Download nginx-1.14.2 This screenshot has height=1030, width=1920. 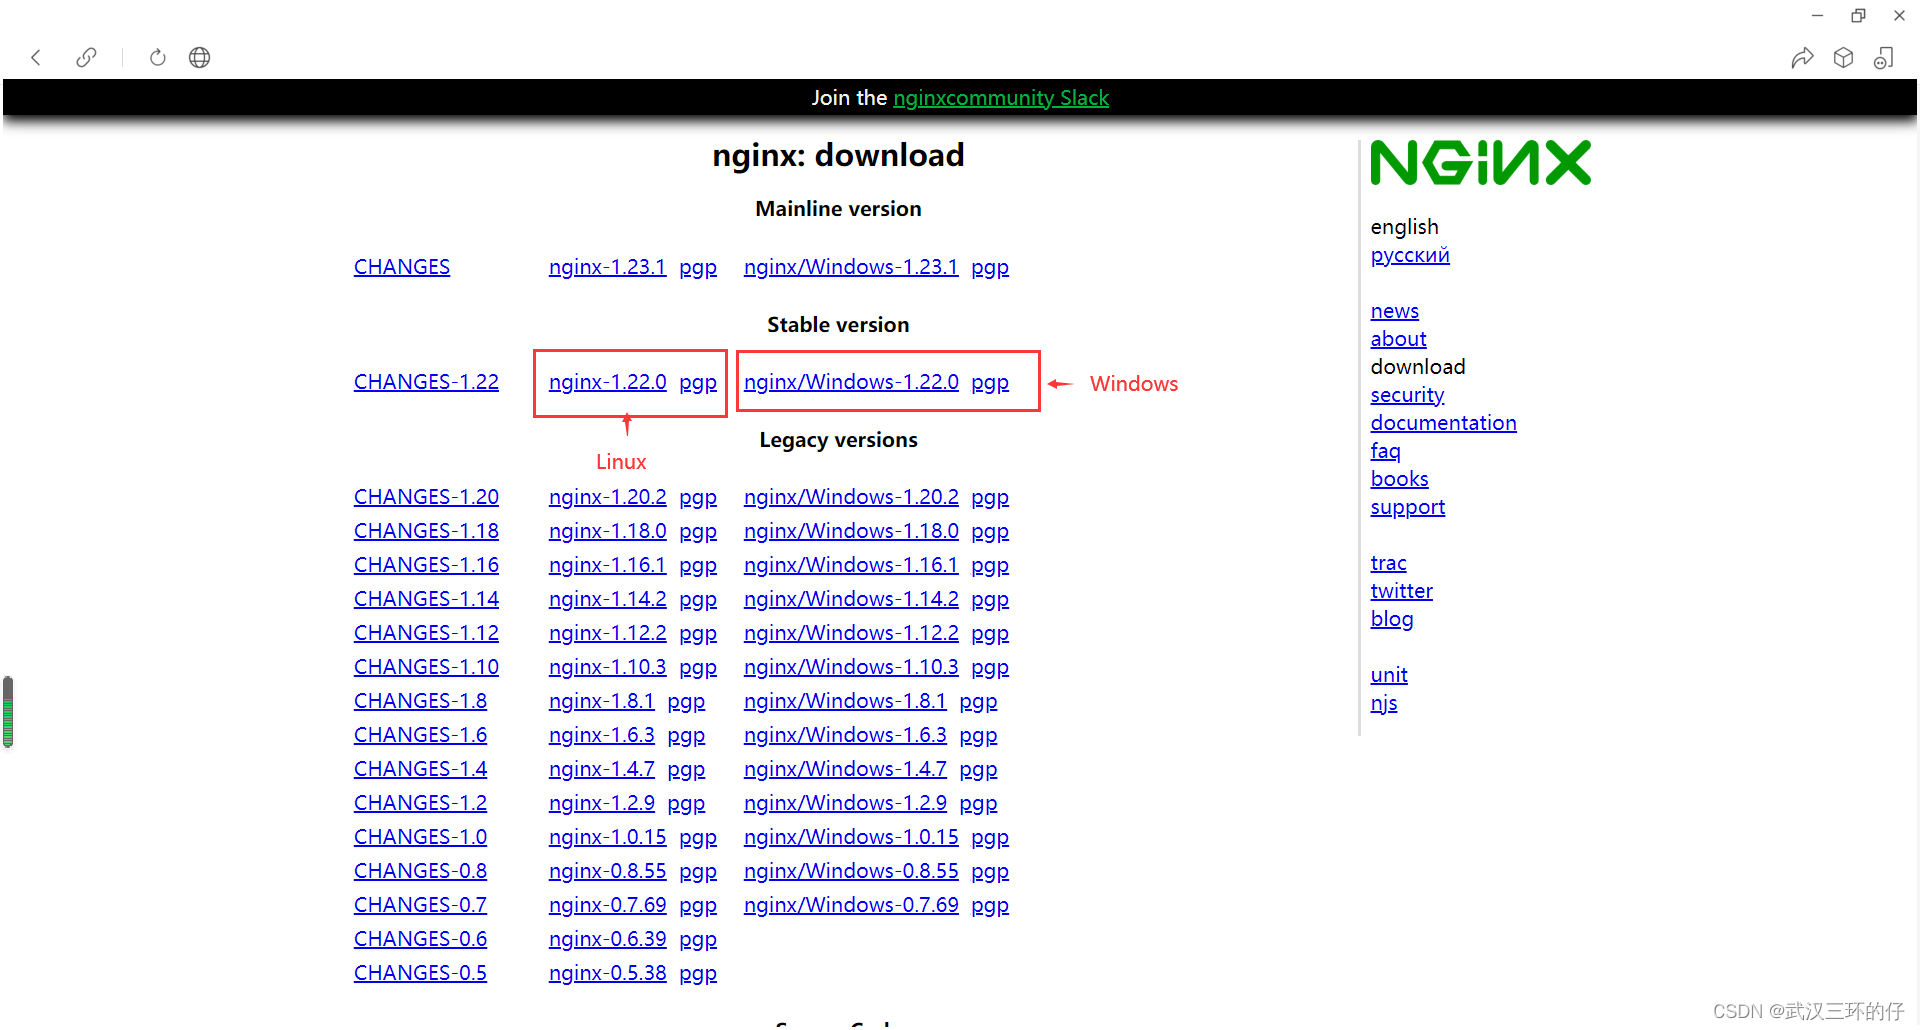pos(607,599)
